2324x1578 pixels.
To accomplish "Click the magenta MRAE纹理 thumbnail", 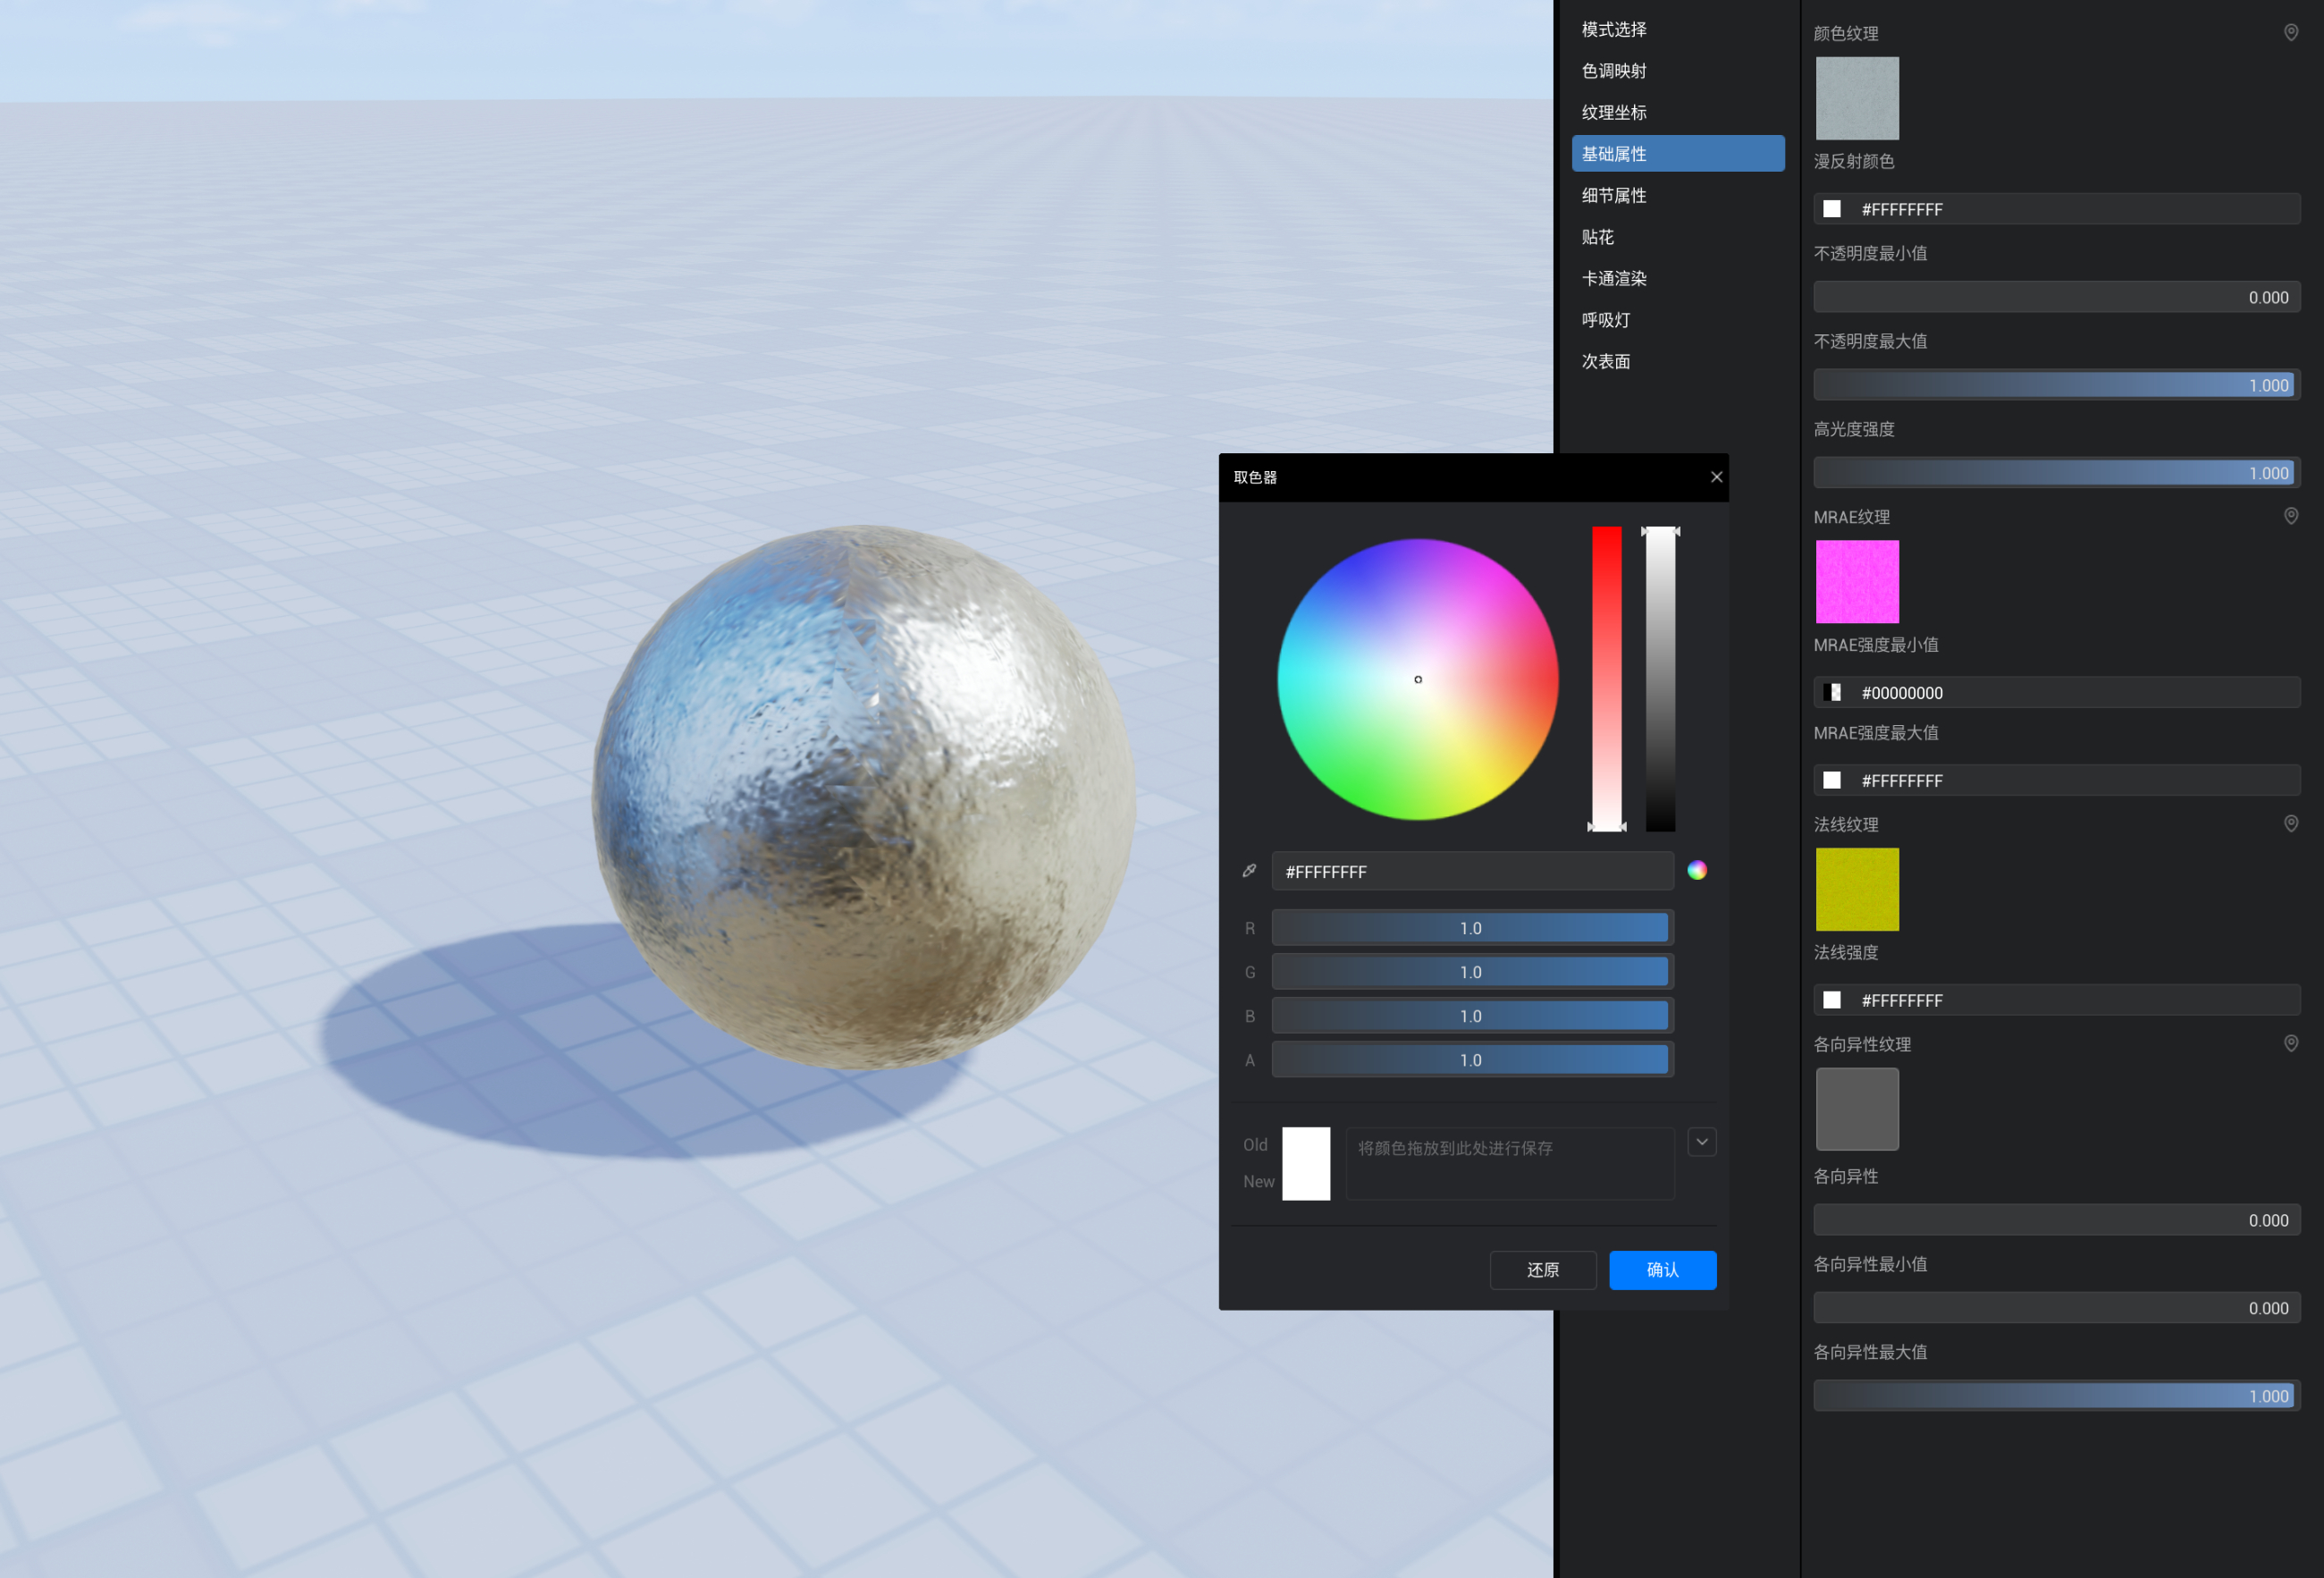I will (1857, 582).
